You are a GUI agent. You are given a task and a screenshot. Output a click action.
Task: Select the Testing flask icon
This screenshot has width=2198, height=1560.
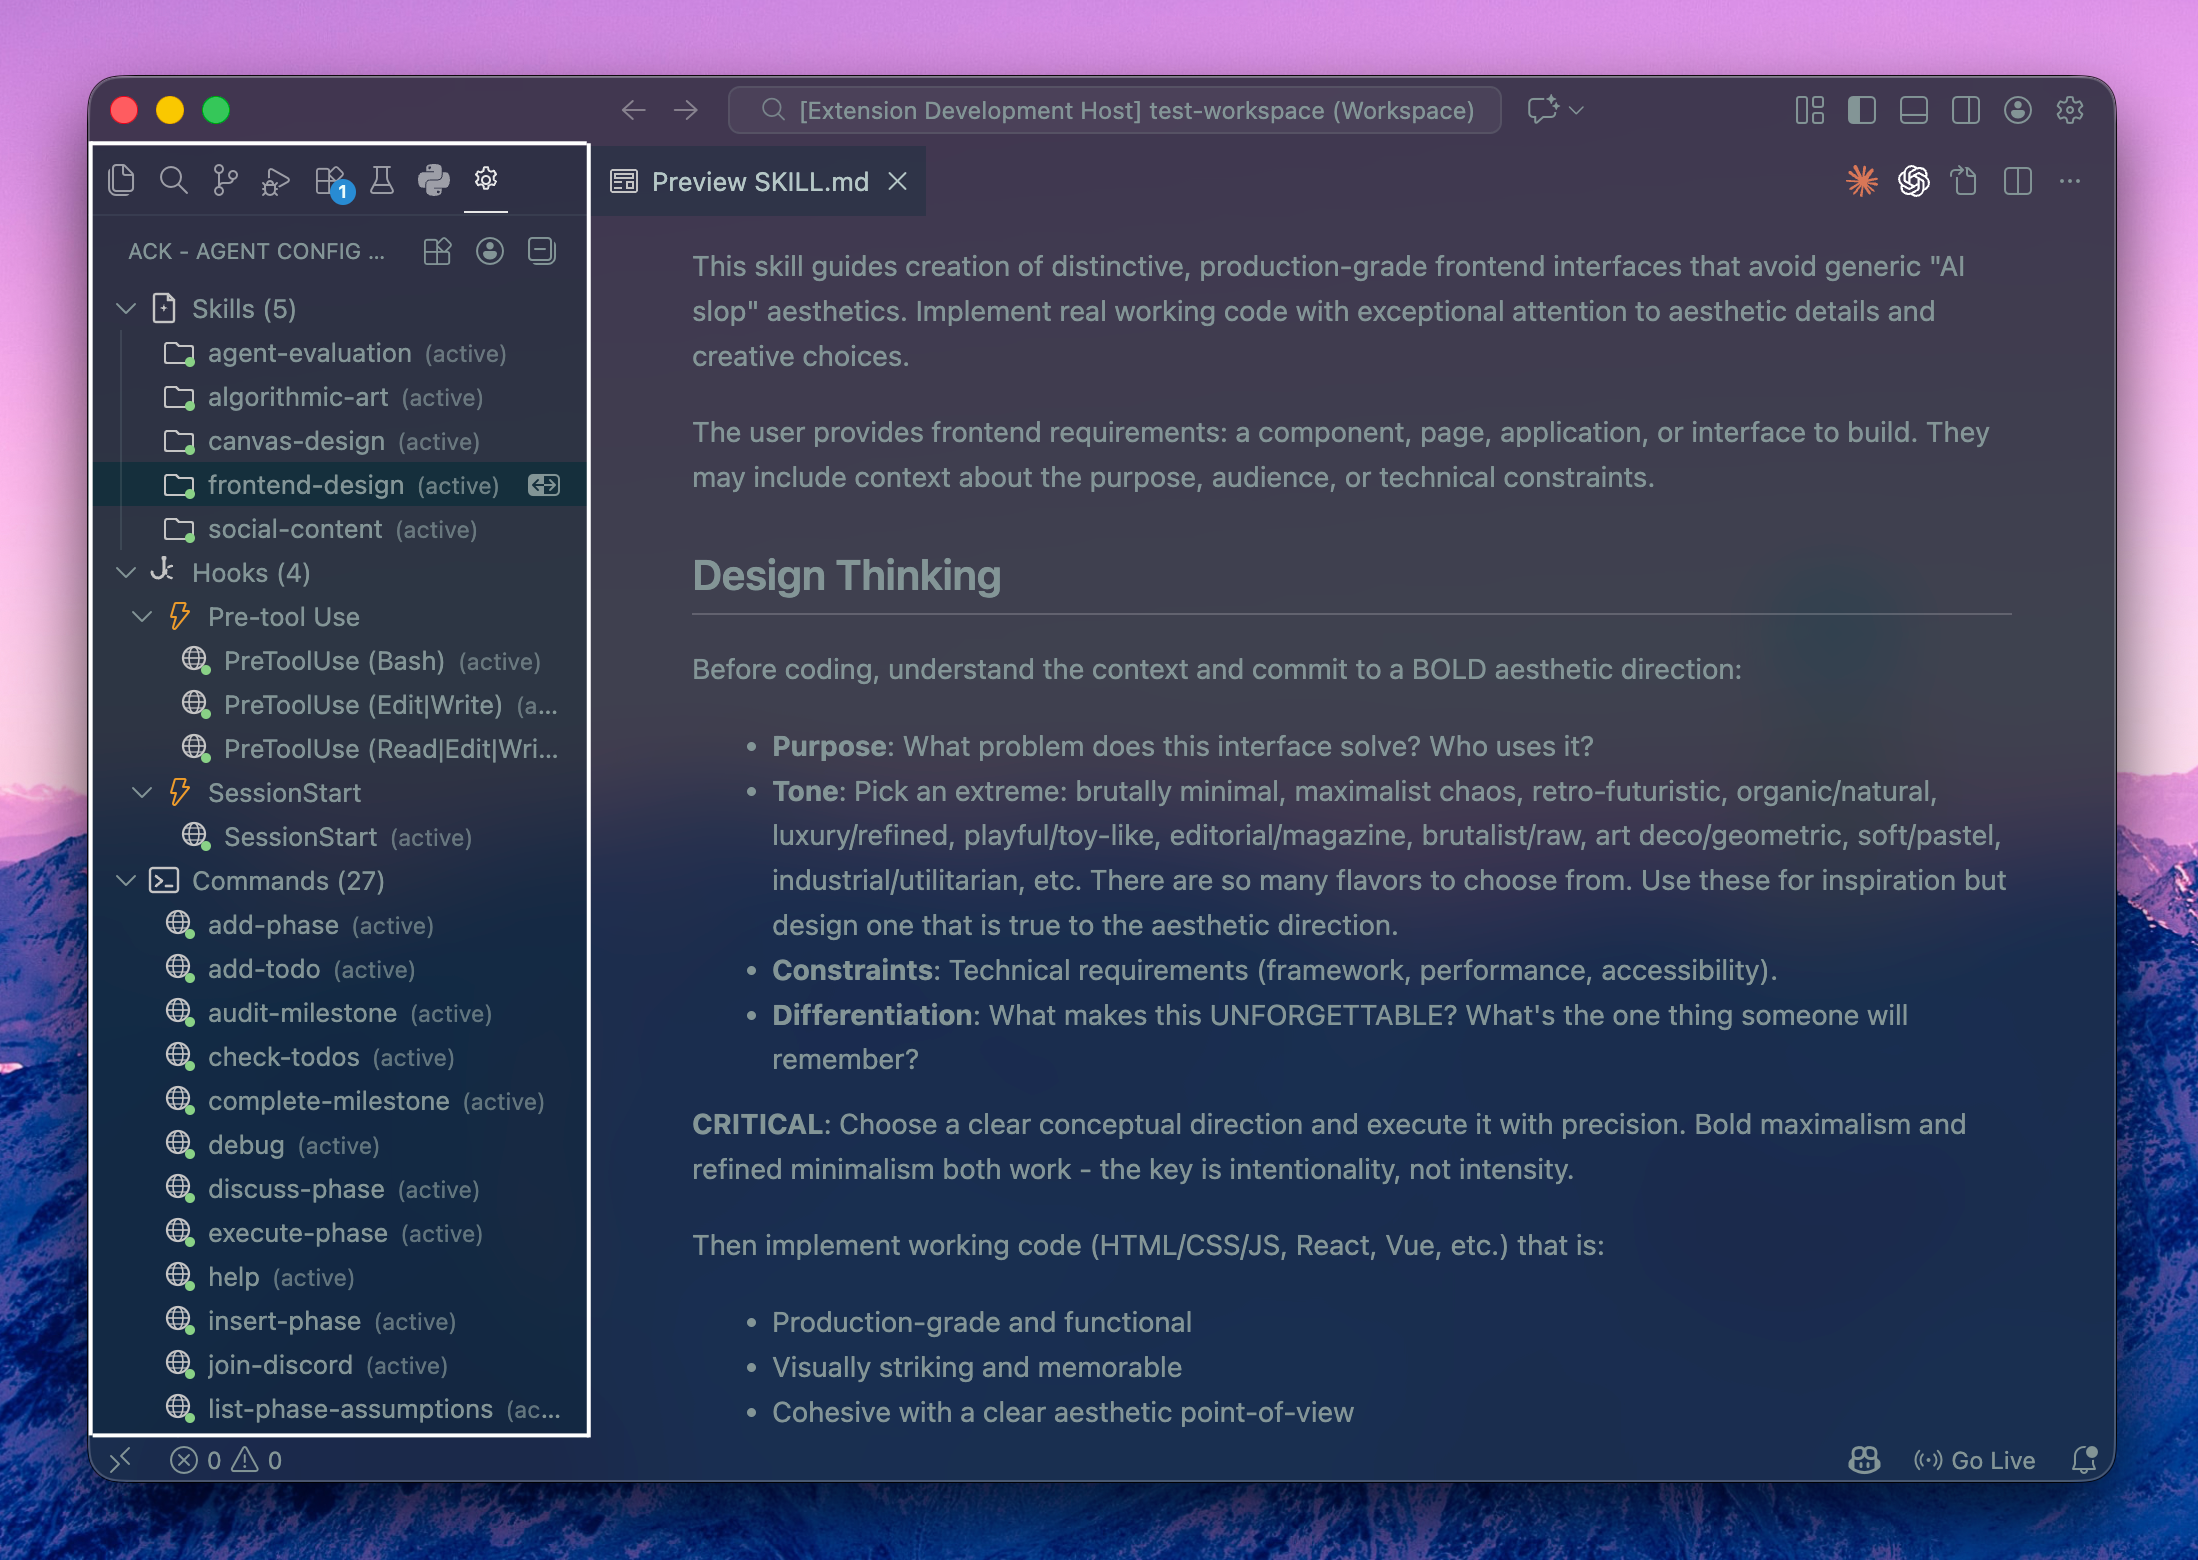(x=382, y=180)
